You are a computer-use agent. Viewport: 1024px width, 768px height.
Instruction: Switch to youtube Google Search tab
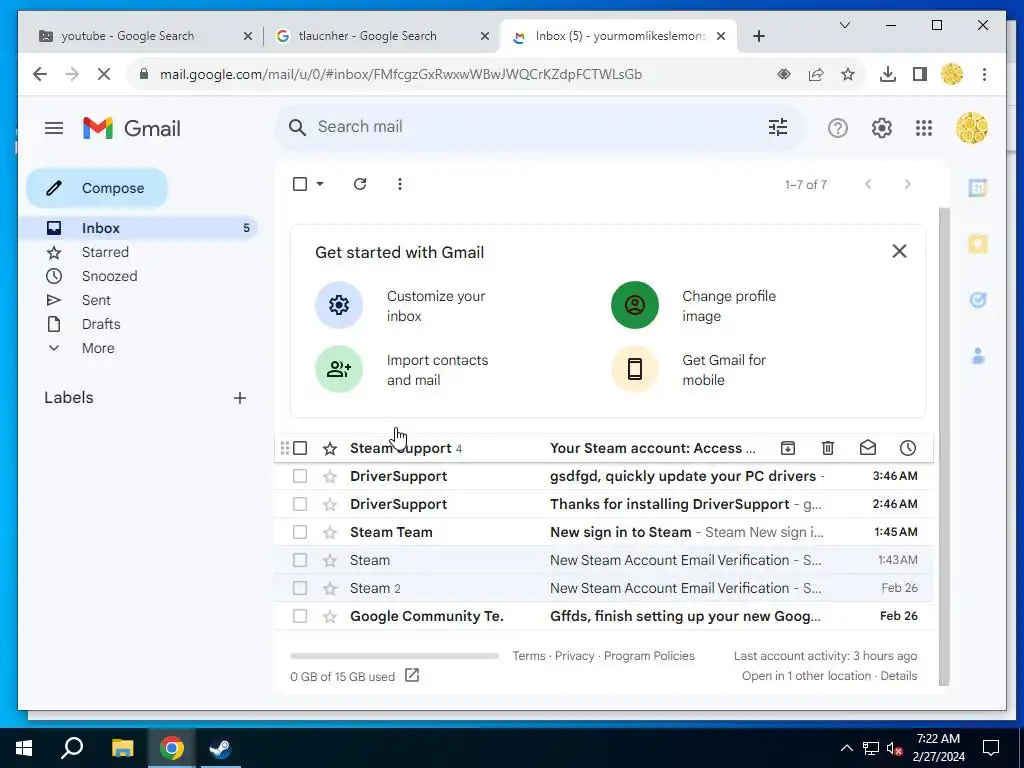138,36
